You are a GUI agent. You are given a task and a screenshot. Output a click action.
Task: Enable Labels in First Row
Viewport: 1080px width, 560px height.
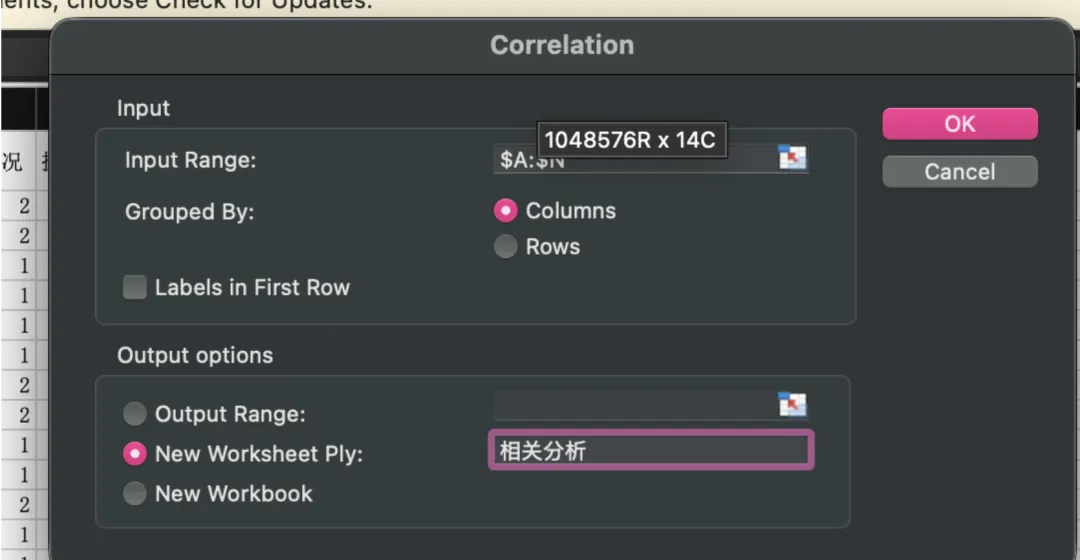coord(135,288)
